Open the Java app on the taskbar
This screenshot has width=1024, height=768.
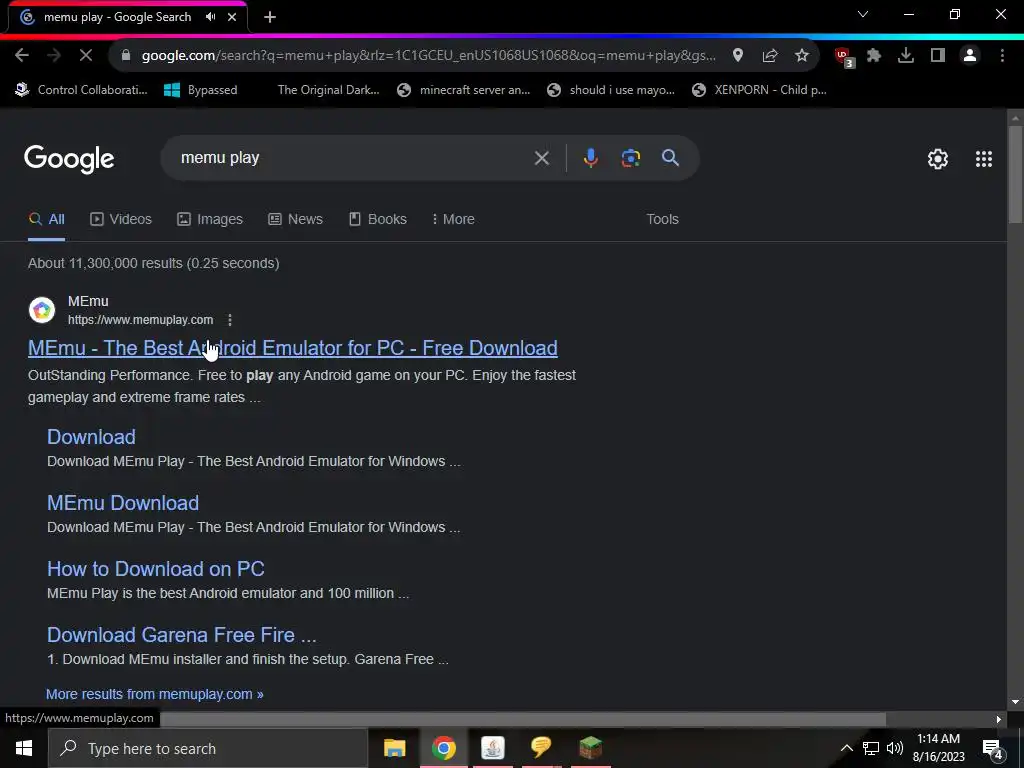tap(492, 748)
